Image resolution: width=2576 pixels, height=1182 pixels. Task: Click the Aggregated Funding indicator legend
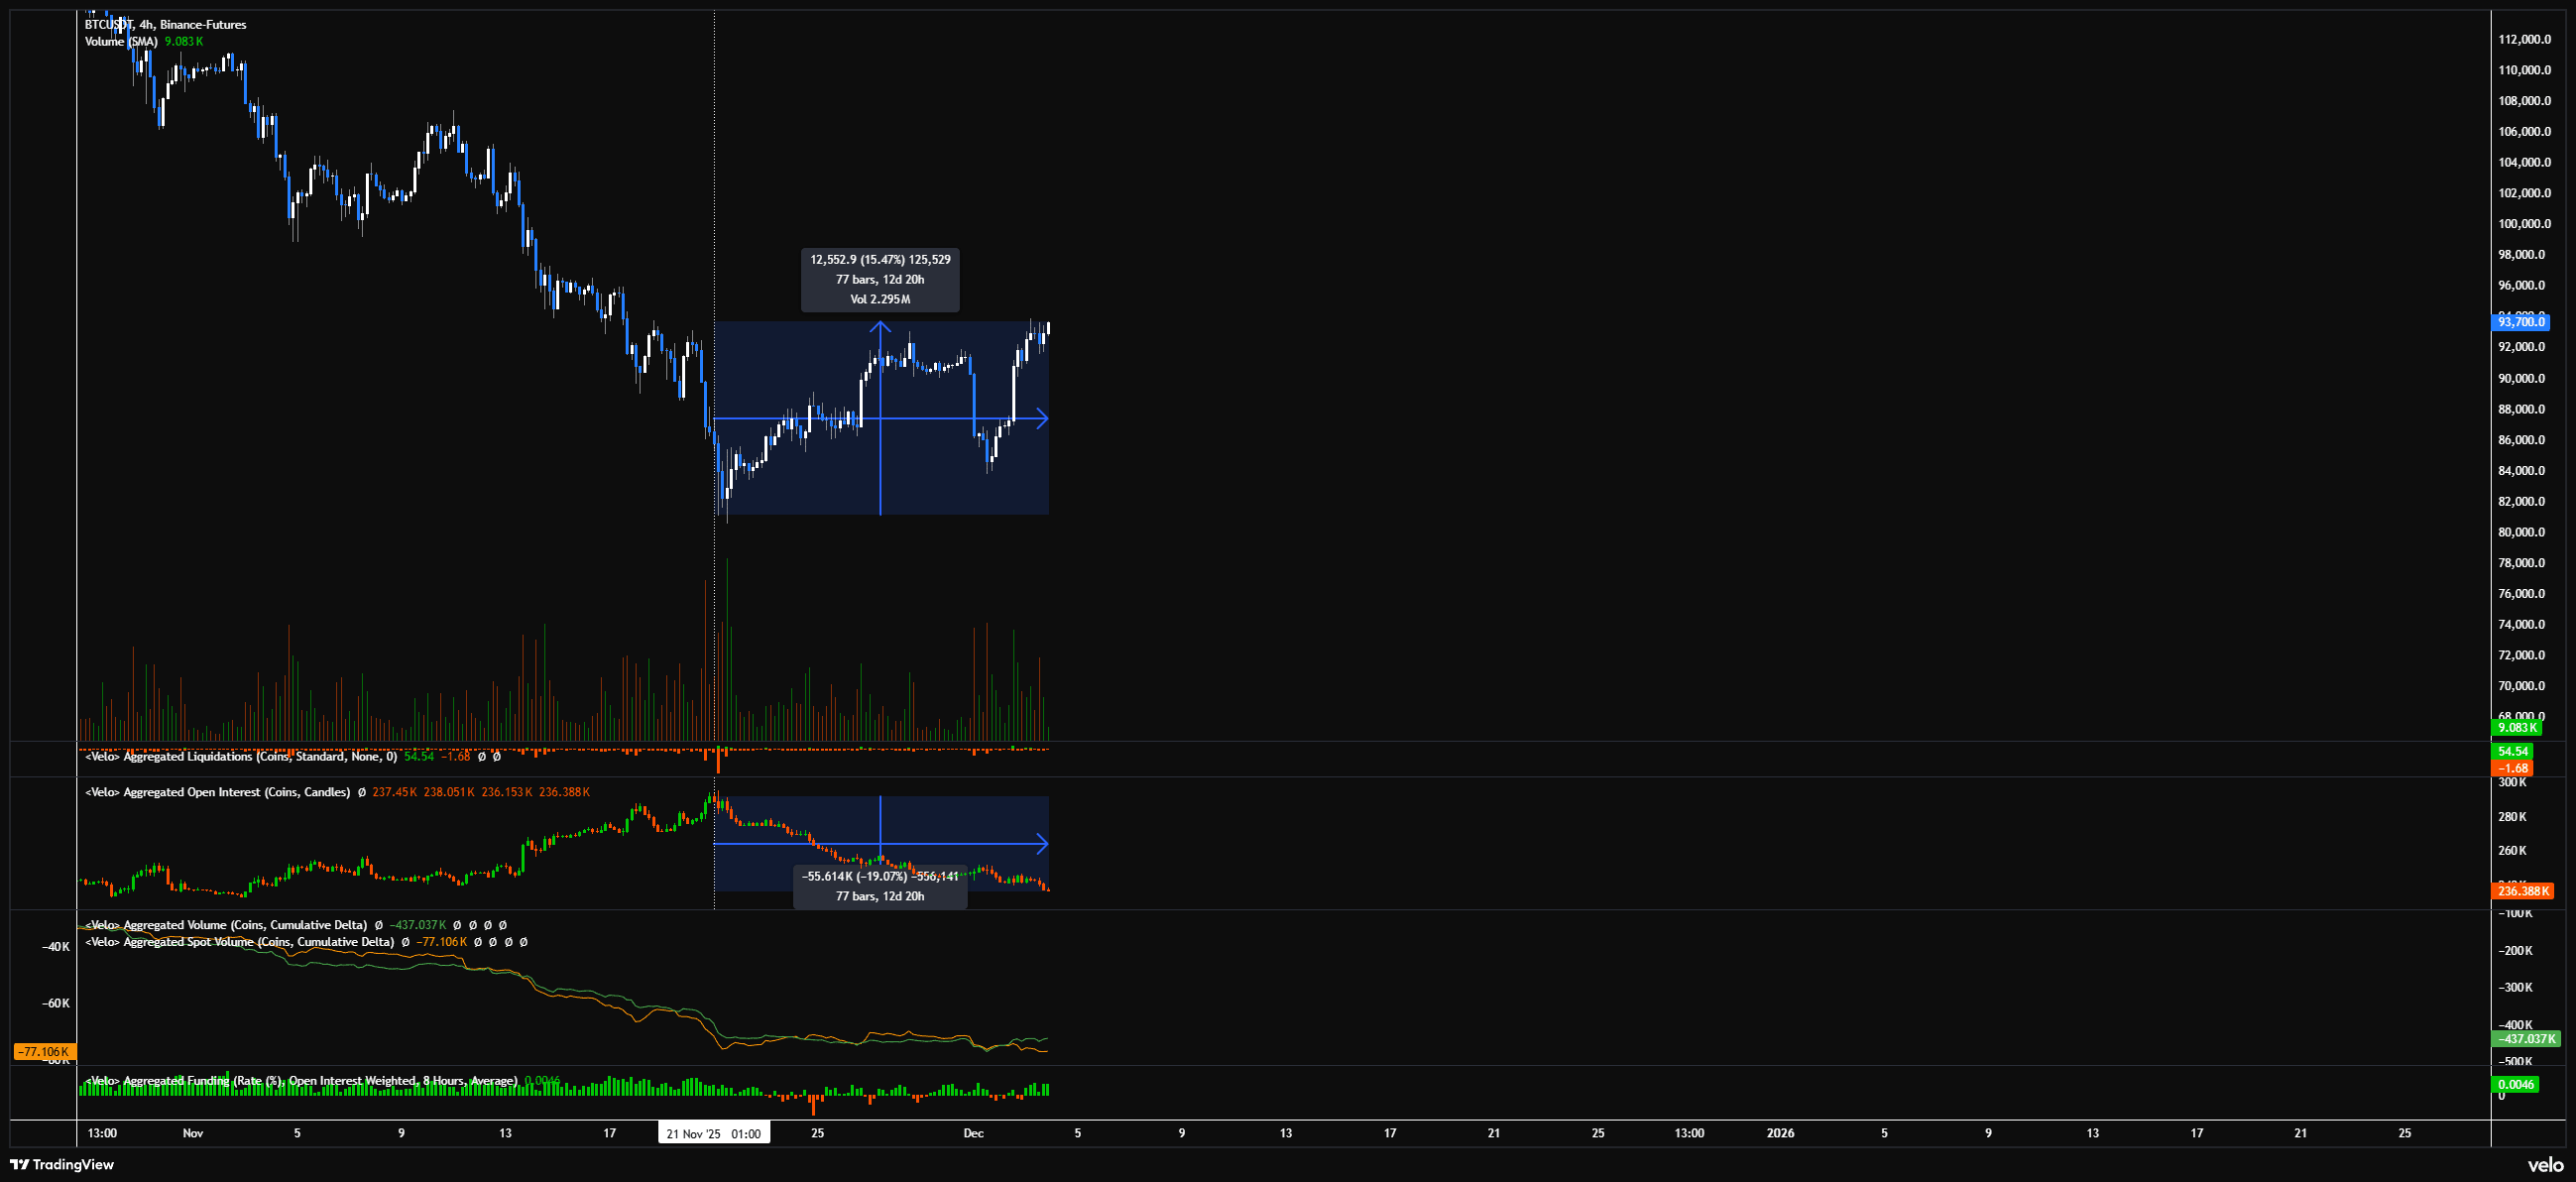pyautogui.click(x=300, y=1080)
